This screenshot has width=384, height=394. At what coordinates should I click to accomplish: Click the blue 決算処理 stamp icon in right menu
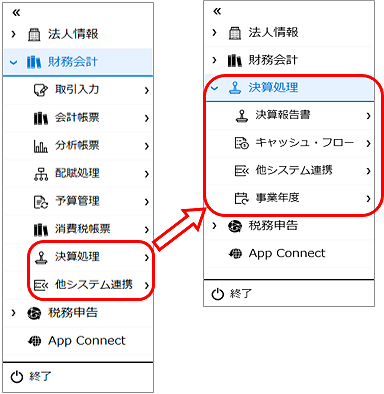click(x=235, y=88)
